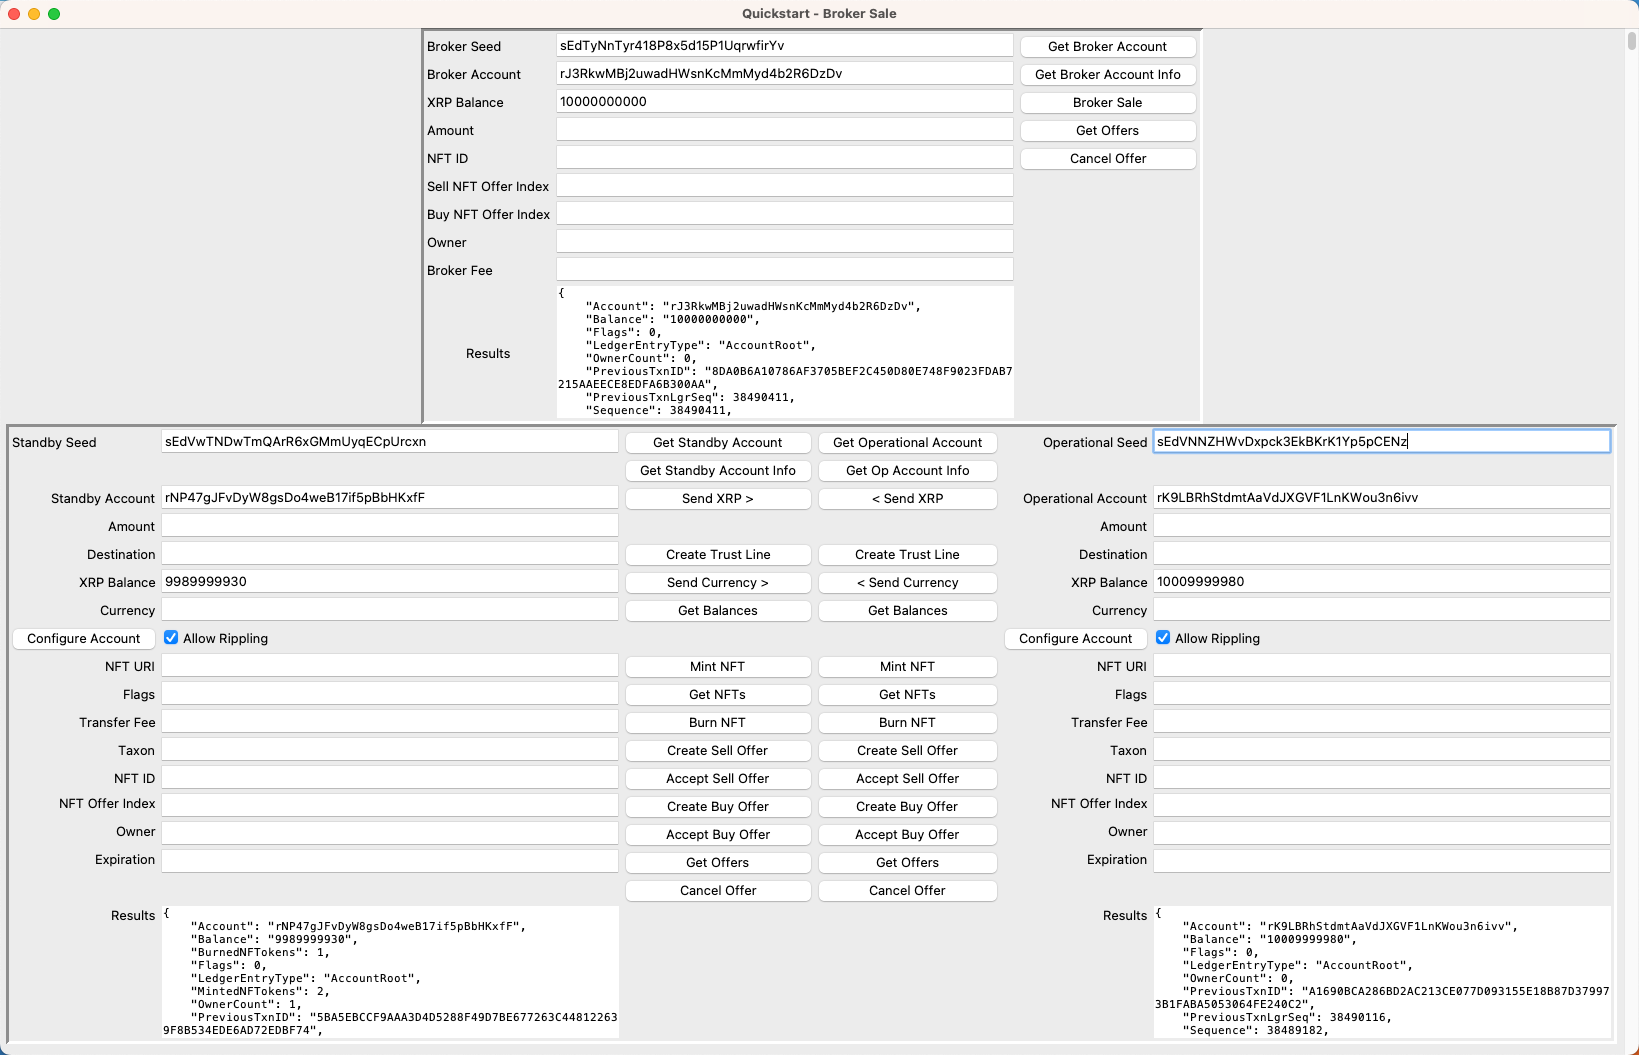Screen dimensions: 1639x1055
Task: Toggle Allow Rippling for the standby account
Action: pos(171,637)
